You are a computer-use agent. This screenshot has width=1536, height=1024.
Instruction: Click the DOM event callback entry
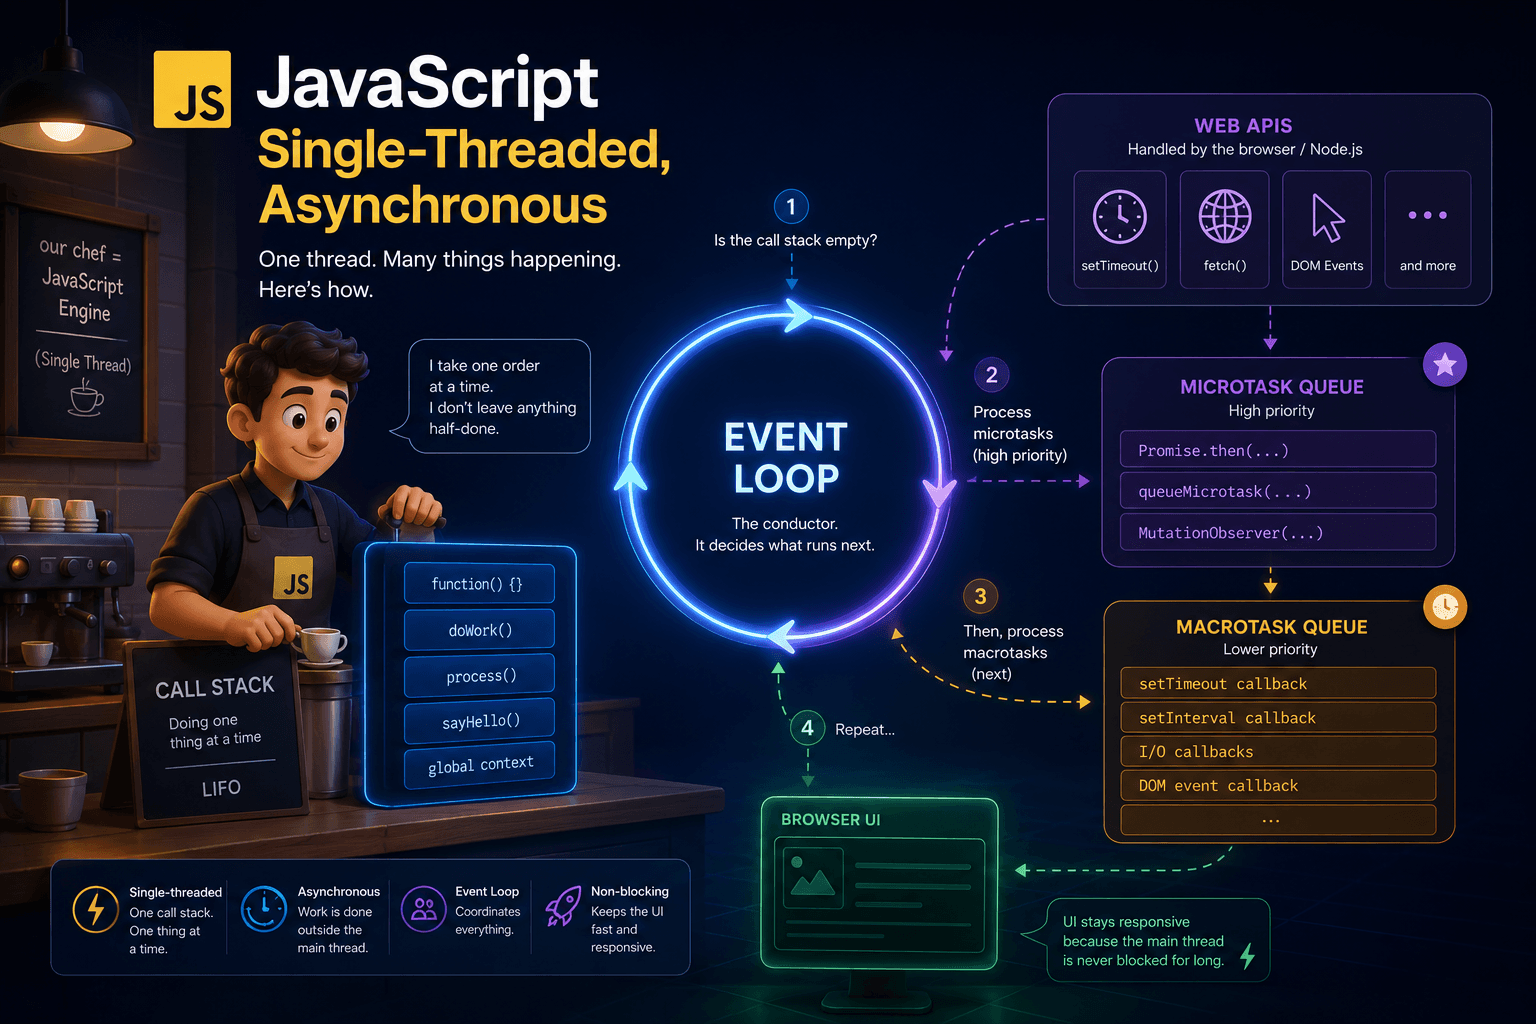pyautogui.click(x=1278, y=785)
